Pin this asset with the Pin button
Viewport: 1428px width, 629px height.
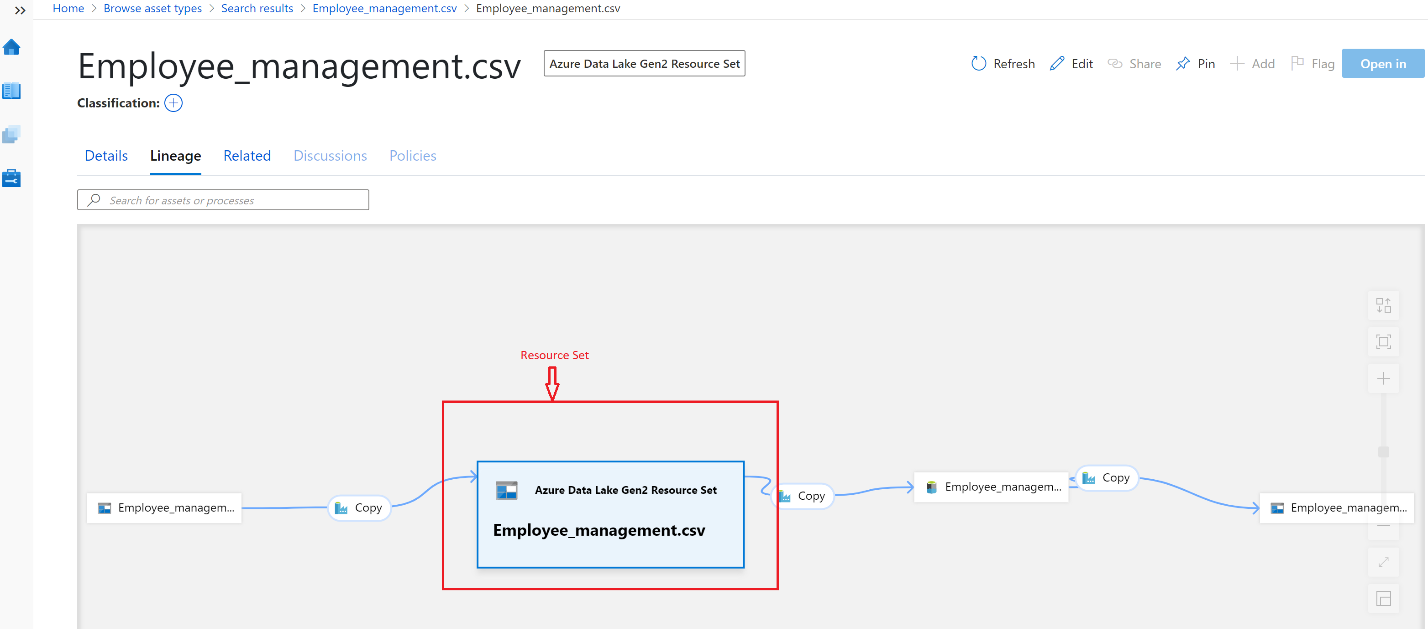pos(1195,64)
